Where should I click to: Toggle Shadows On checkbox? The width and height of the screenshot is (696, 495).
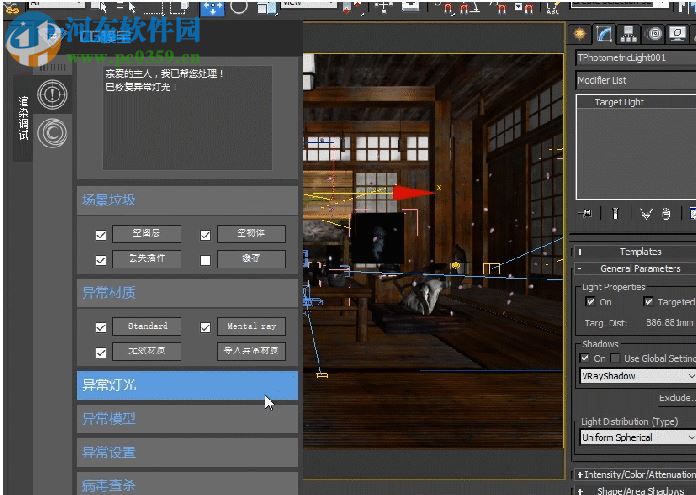coord(585,358)
